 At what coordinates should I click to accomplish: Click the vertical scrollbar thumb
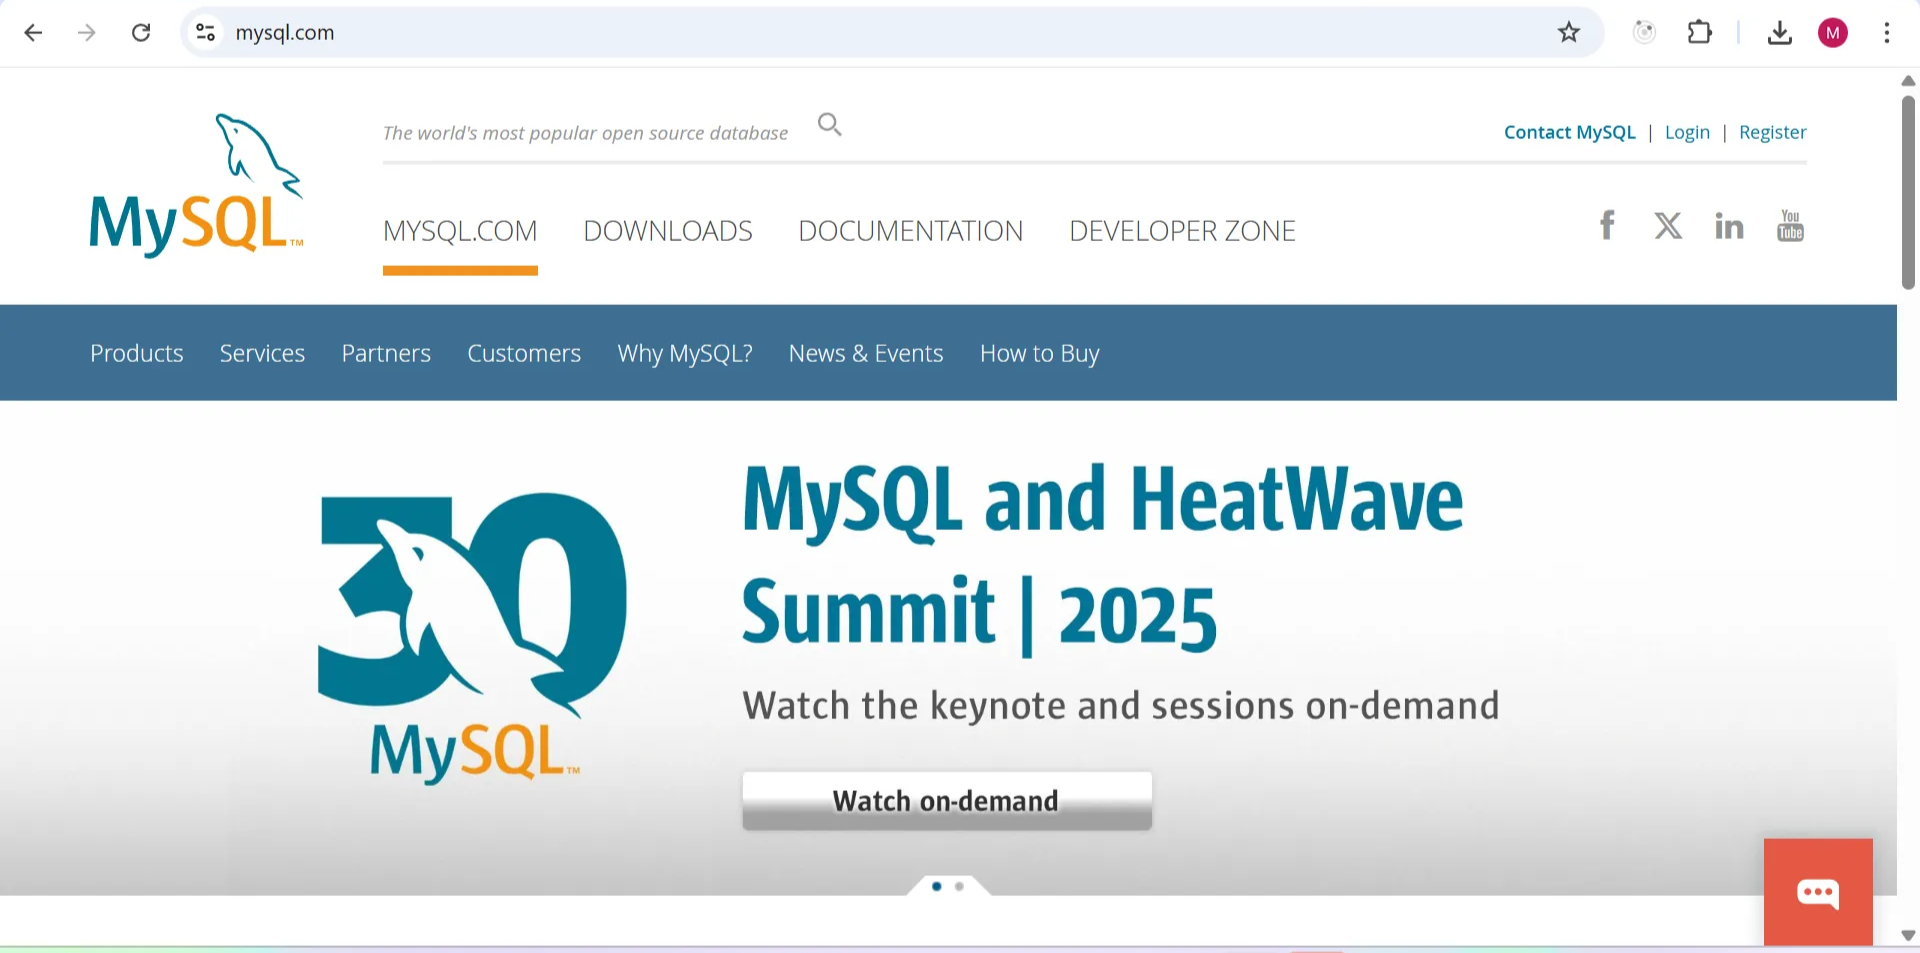tap(1908, 192)
